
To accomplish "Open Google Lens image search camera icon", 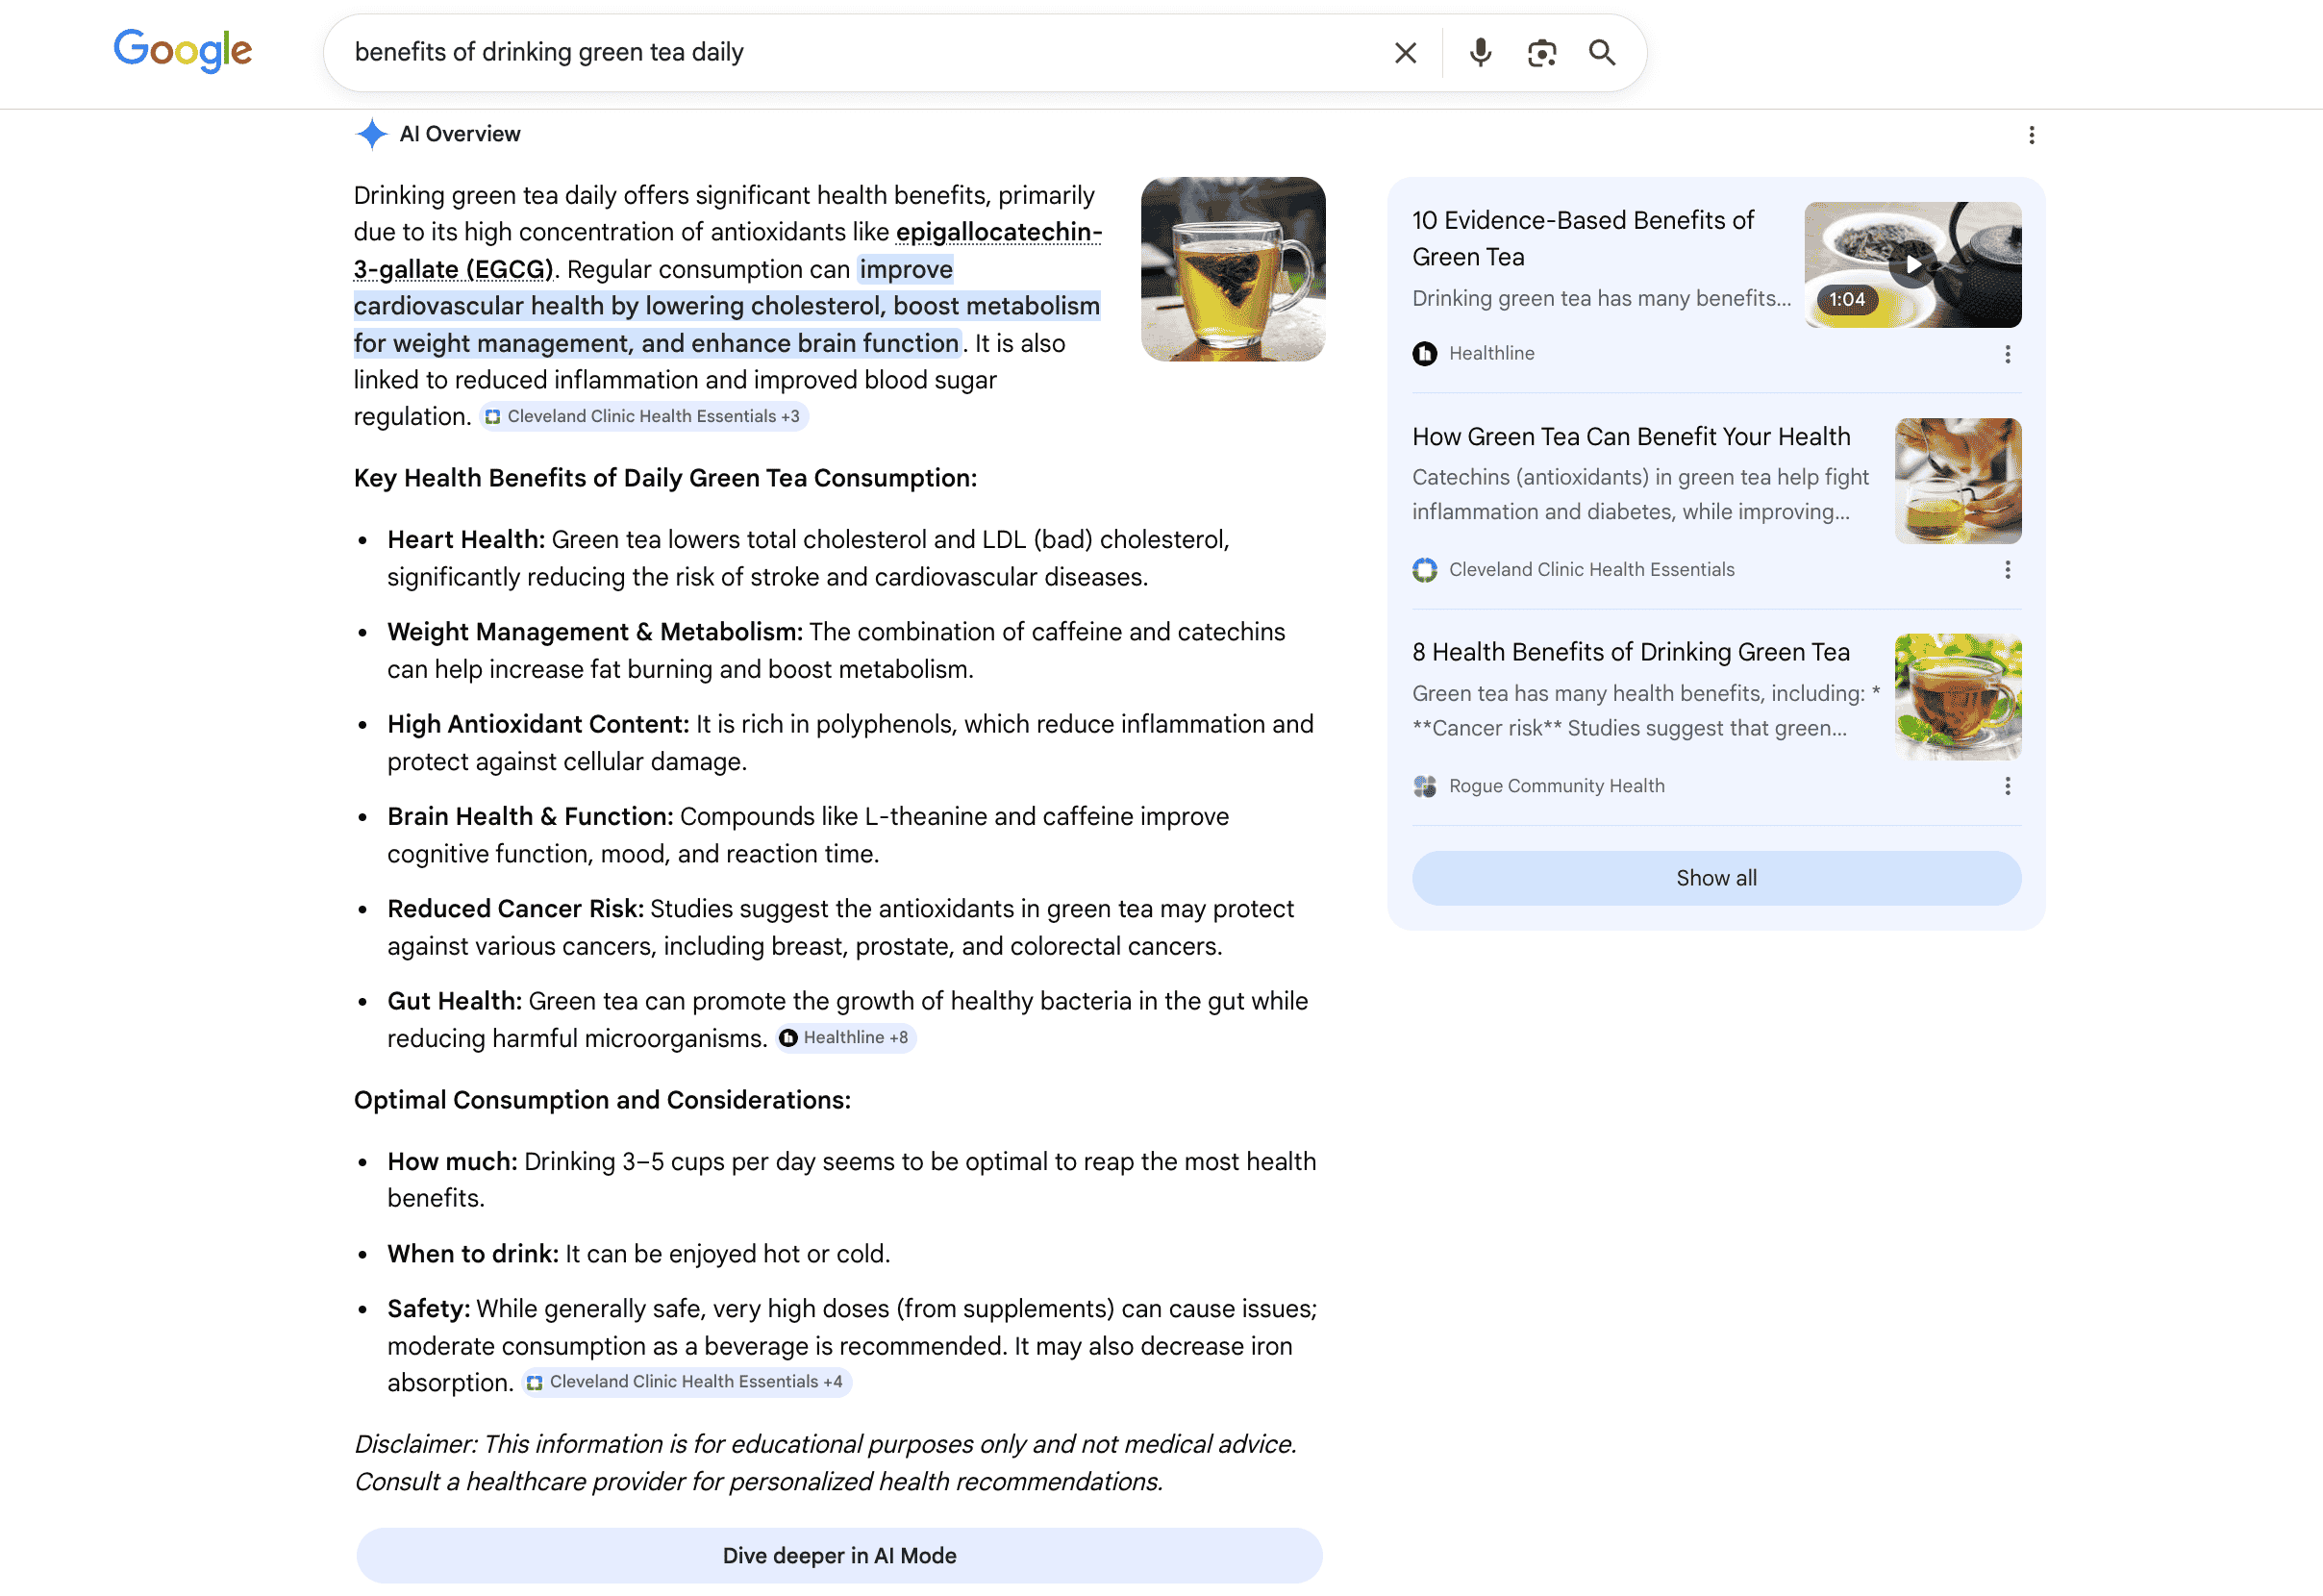I will pos(1541,53).
